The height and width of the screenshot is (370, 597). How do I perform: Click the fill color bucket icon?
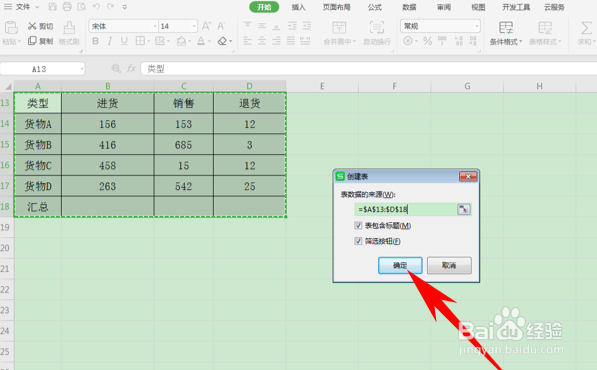point(181,41)
